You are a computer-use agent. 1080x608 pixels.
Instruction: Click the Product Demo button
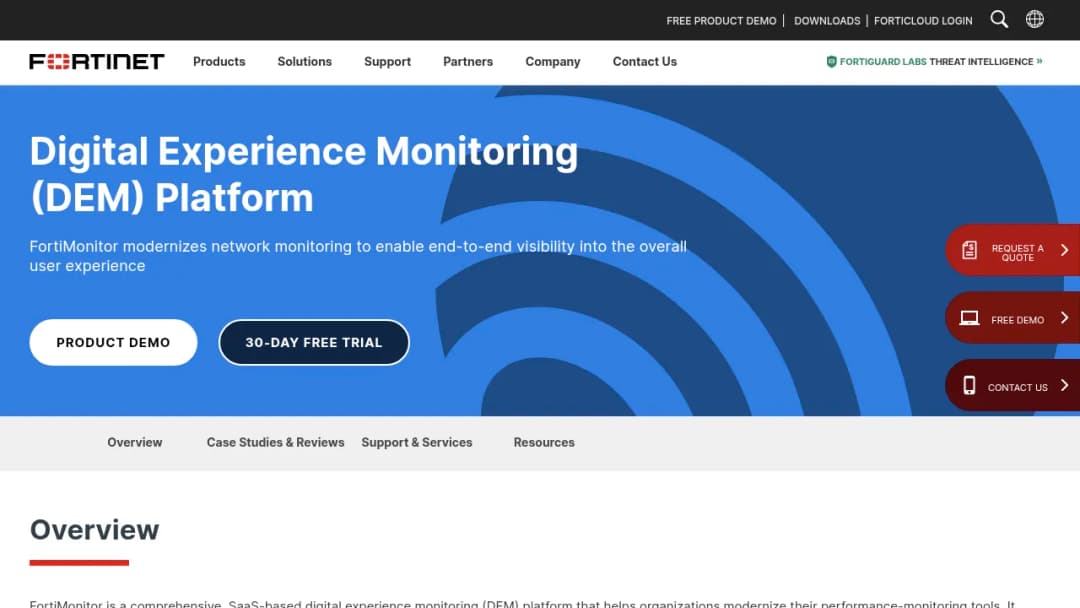pos(113,342)
